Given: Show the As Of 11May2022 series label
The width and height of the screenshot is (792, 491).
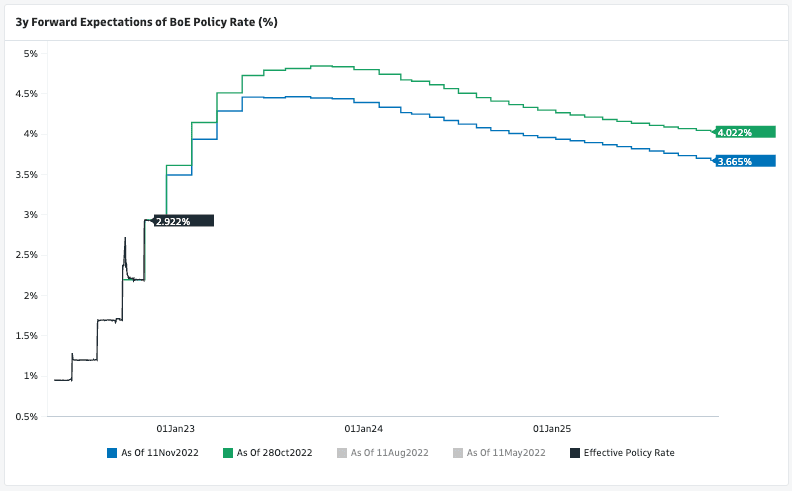Looking at the screenshot, I should point(506,453).
